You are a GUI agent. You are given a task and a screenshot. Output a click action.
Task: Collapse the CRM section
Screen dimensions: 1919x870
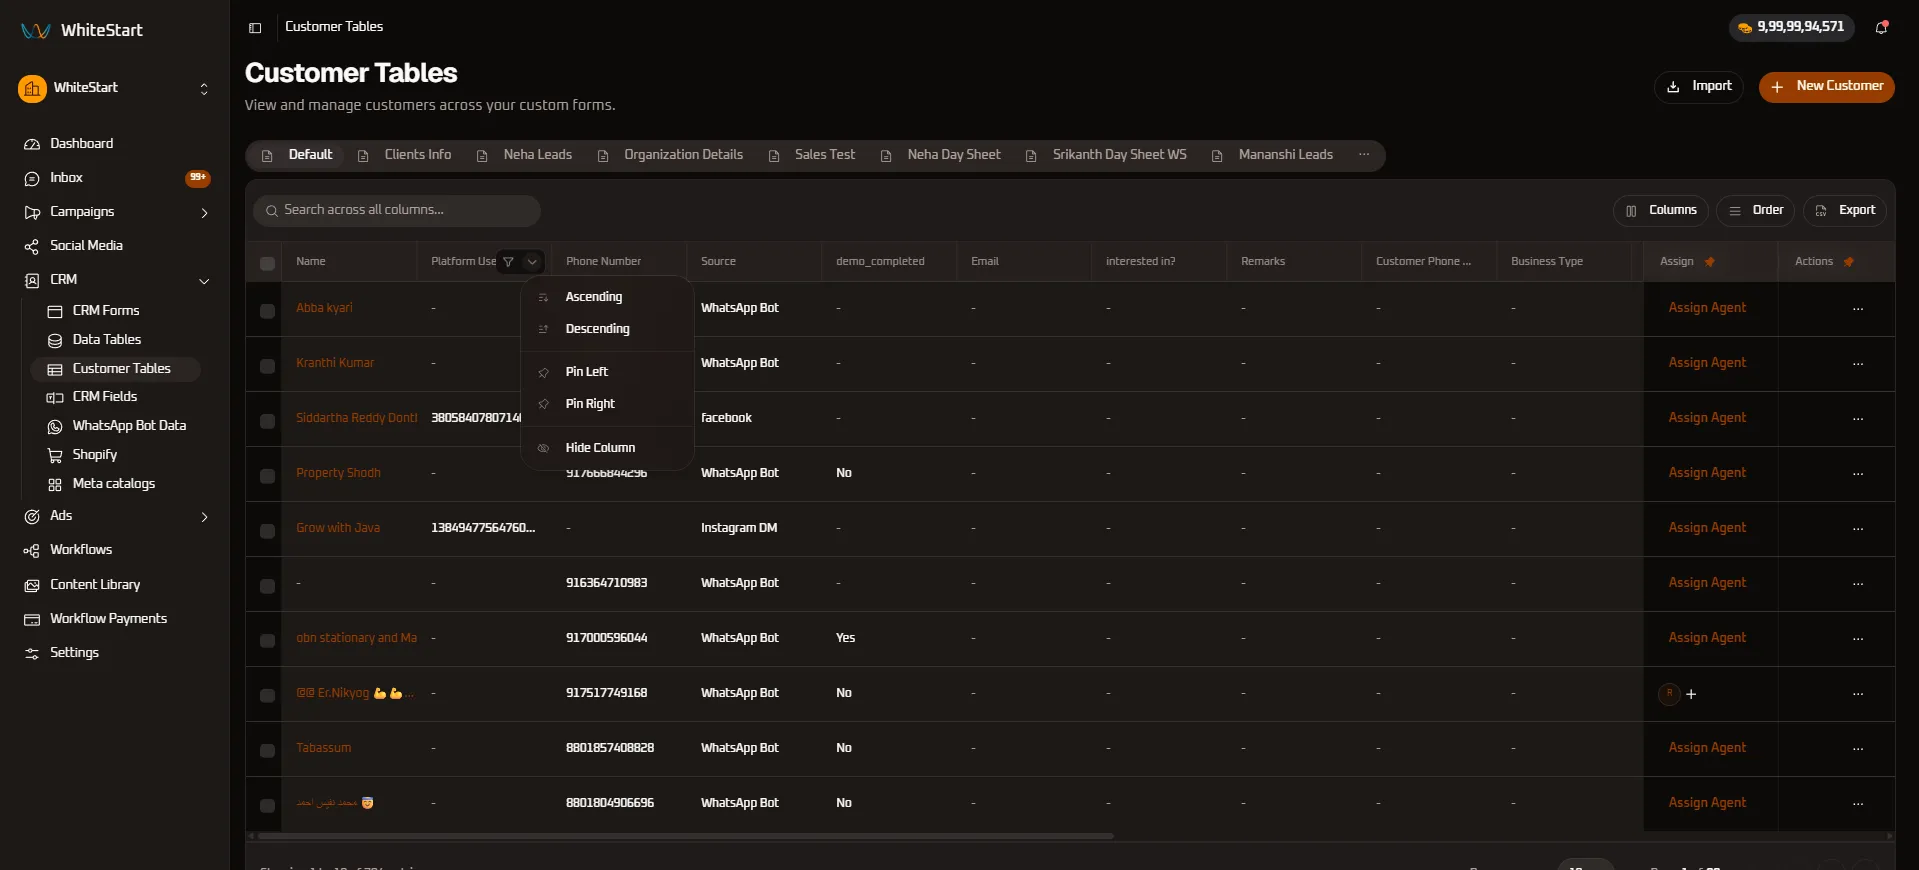point(204,281)
